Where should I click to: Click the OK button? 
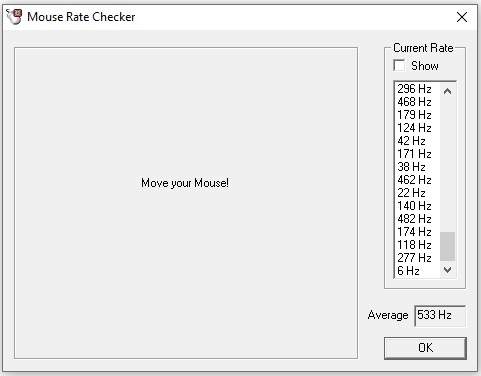pyautogui.click(x=425, y=348)
